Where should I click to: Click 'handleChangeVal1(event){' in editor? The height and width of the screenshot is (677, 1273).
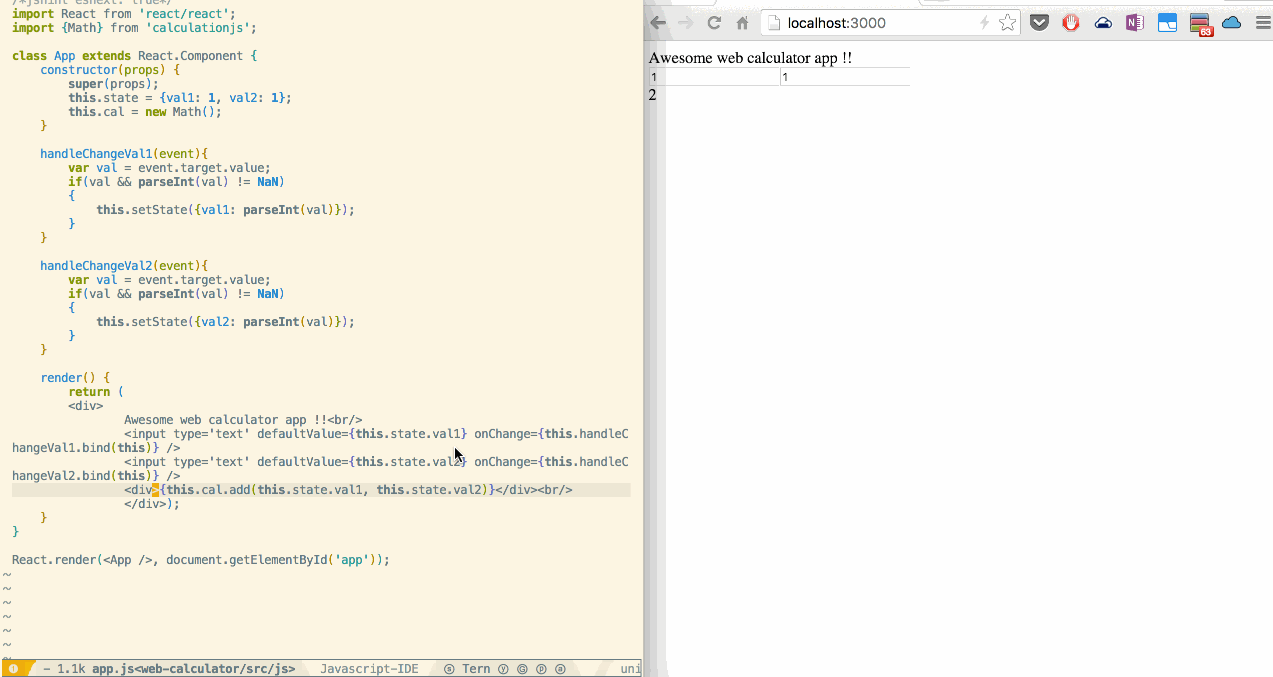click(124, 154)
